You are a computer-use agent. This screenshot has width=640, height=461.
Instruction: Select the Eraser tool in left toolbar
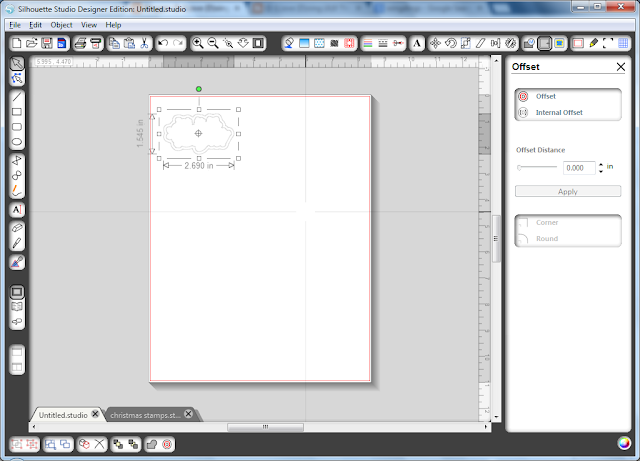tap(17, 228)
